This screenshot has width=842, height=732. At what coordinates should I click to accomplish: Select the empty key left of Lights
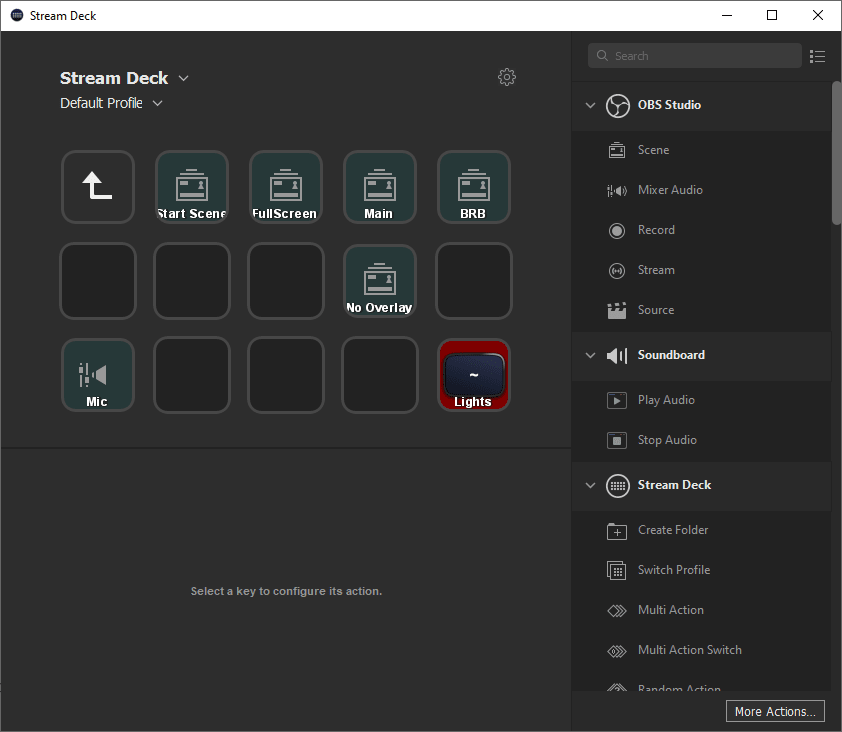tap(380, 374)
